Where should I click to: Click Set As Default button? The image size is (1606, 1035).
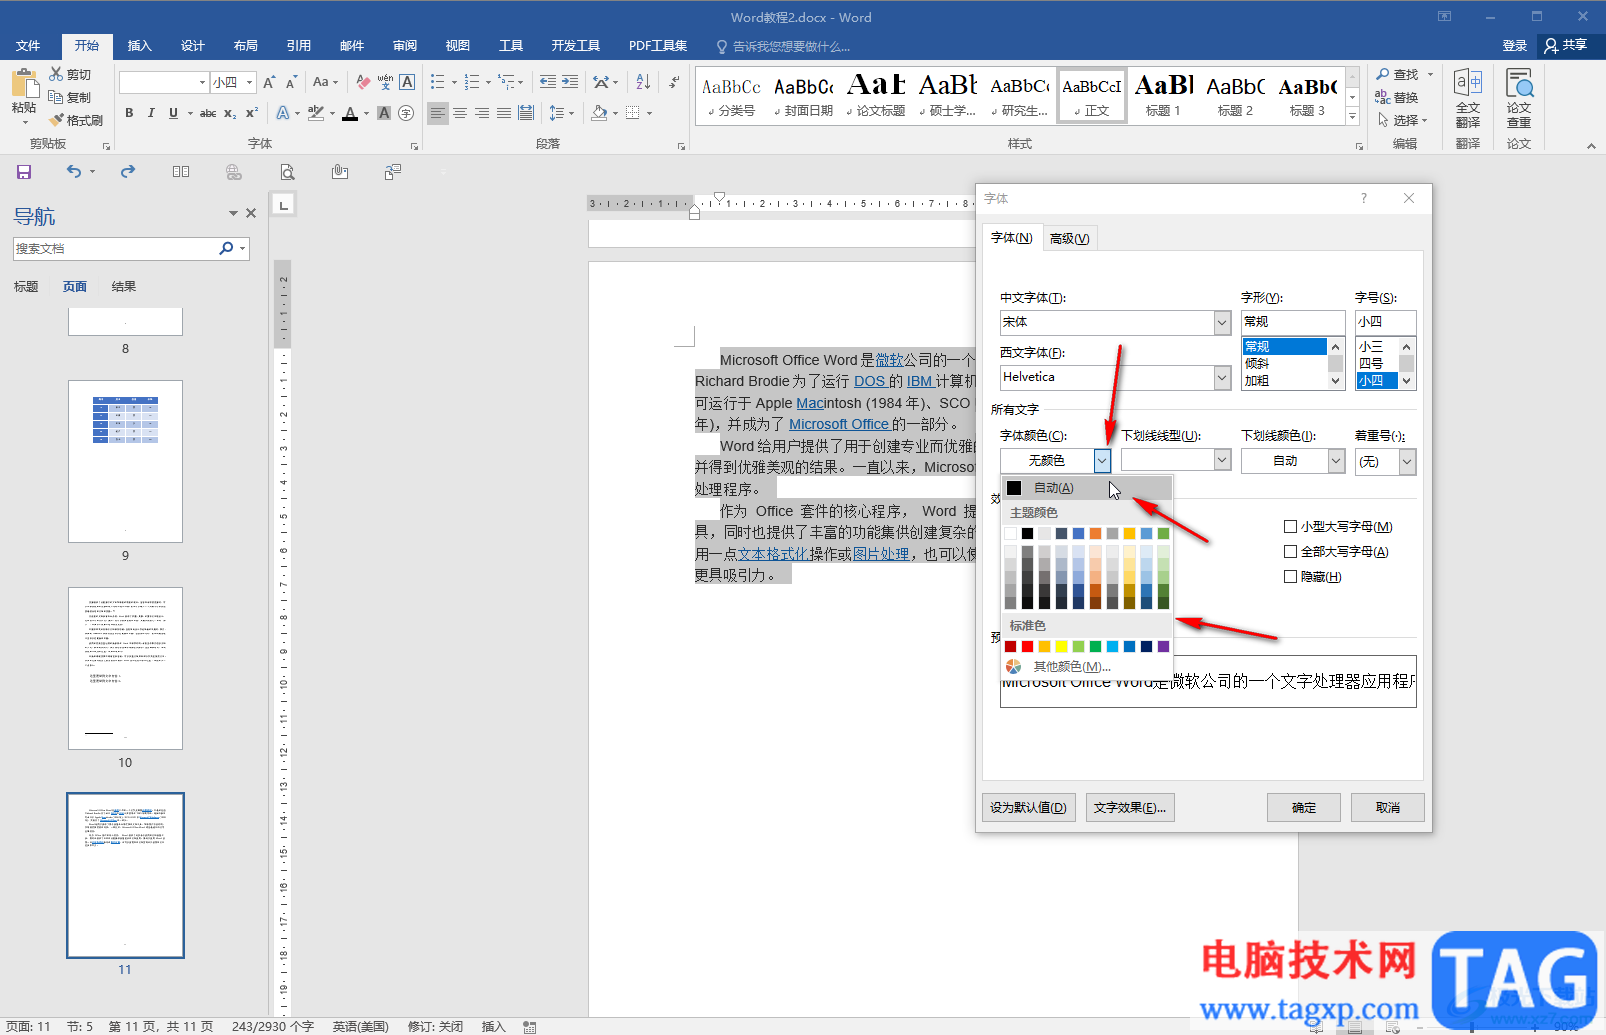point(1028,808)
